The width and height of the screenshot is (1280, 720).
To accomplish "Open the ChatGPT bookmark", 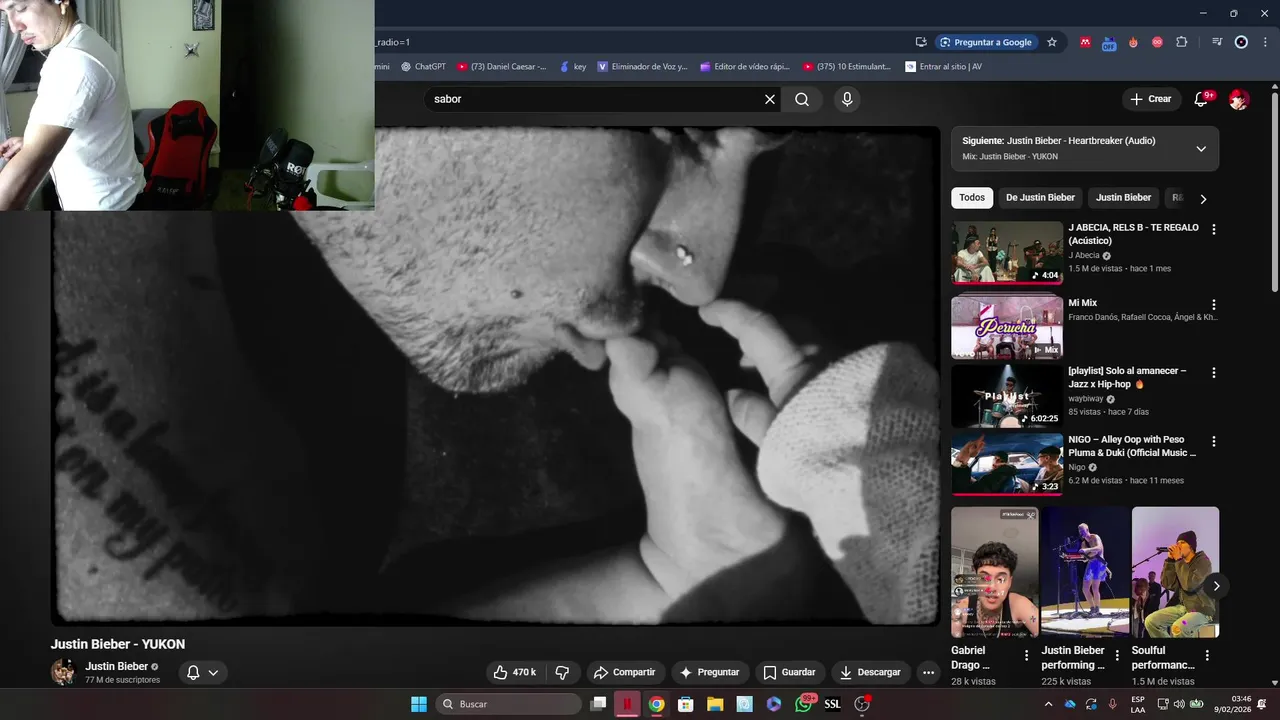I will (423, 67).
